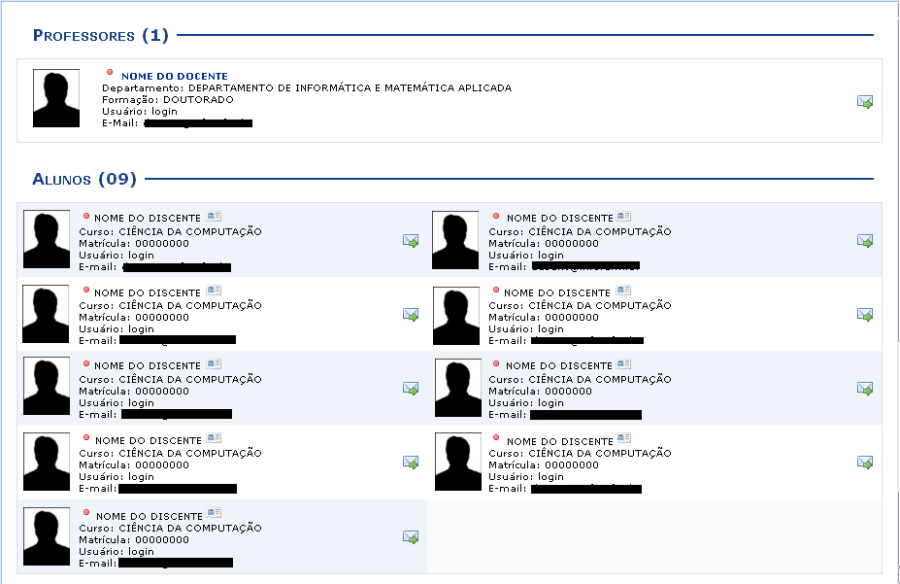Send message to the professor via envelope icon
The height and width of the screenshot is (584, 900).
pos(865,102)
